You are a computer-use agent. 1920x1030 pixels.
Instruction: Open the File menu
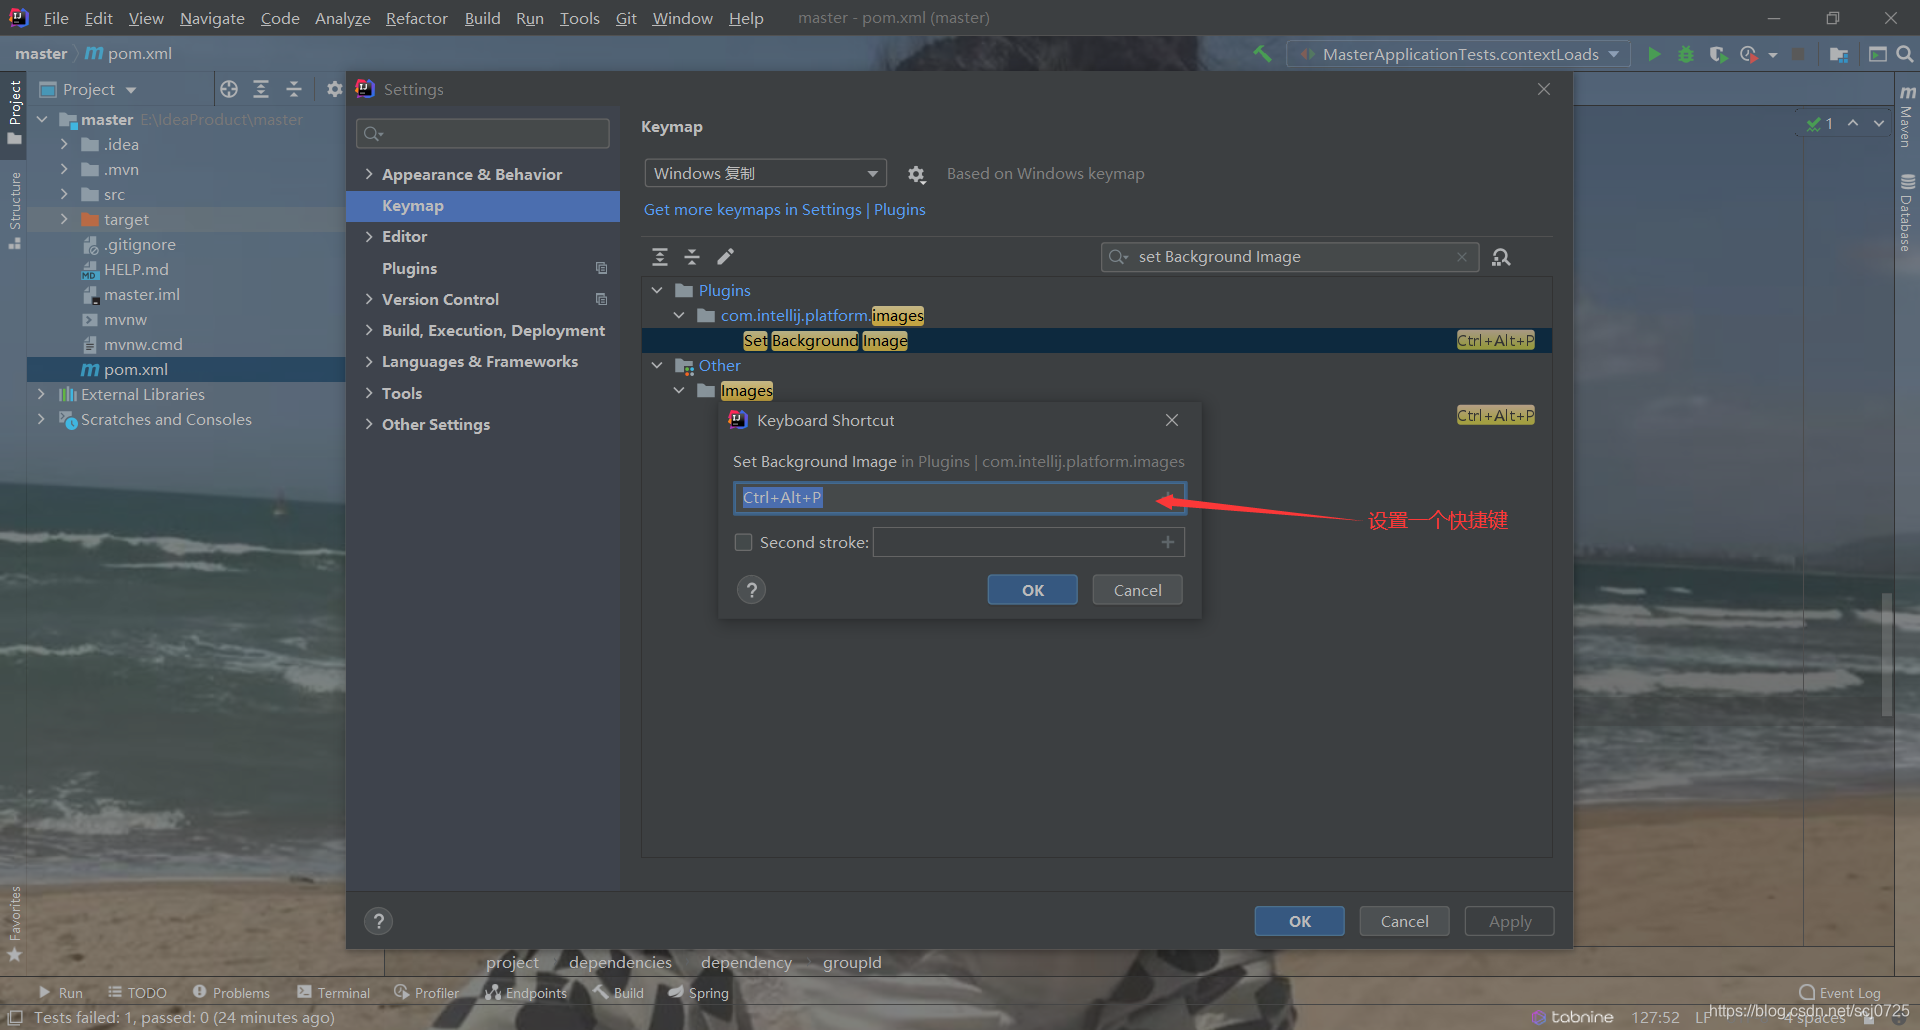click(56, 18)
